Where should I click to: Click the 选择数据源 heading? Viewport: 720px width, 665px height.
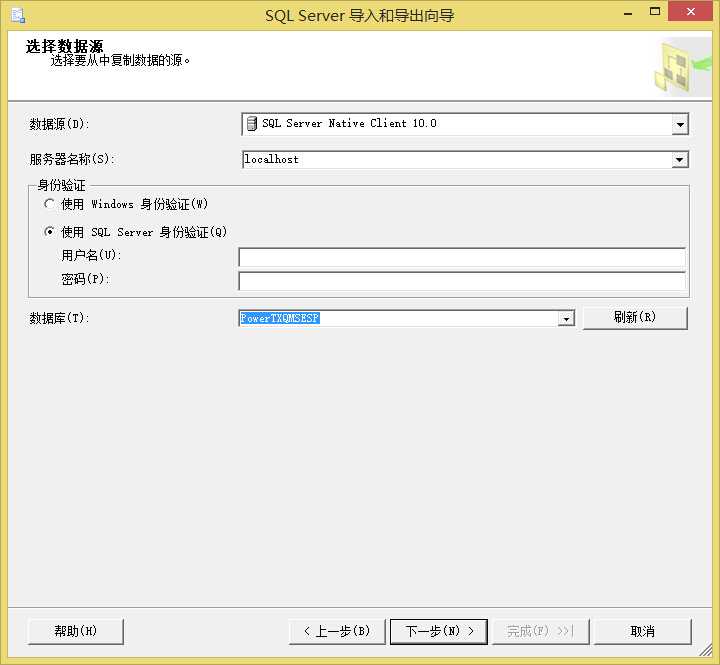click(x=64, y=46)
